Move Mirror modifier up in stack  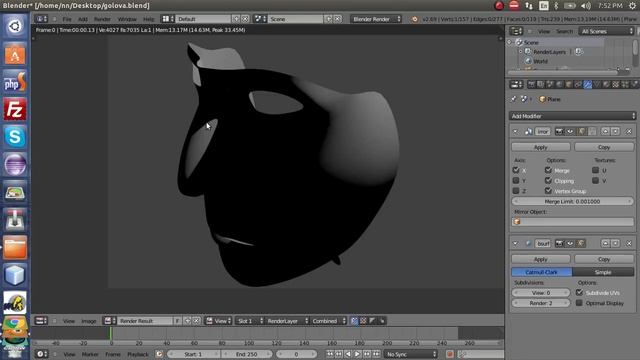click(605, 131)
